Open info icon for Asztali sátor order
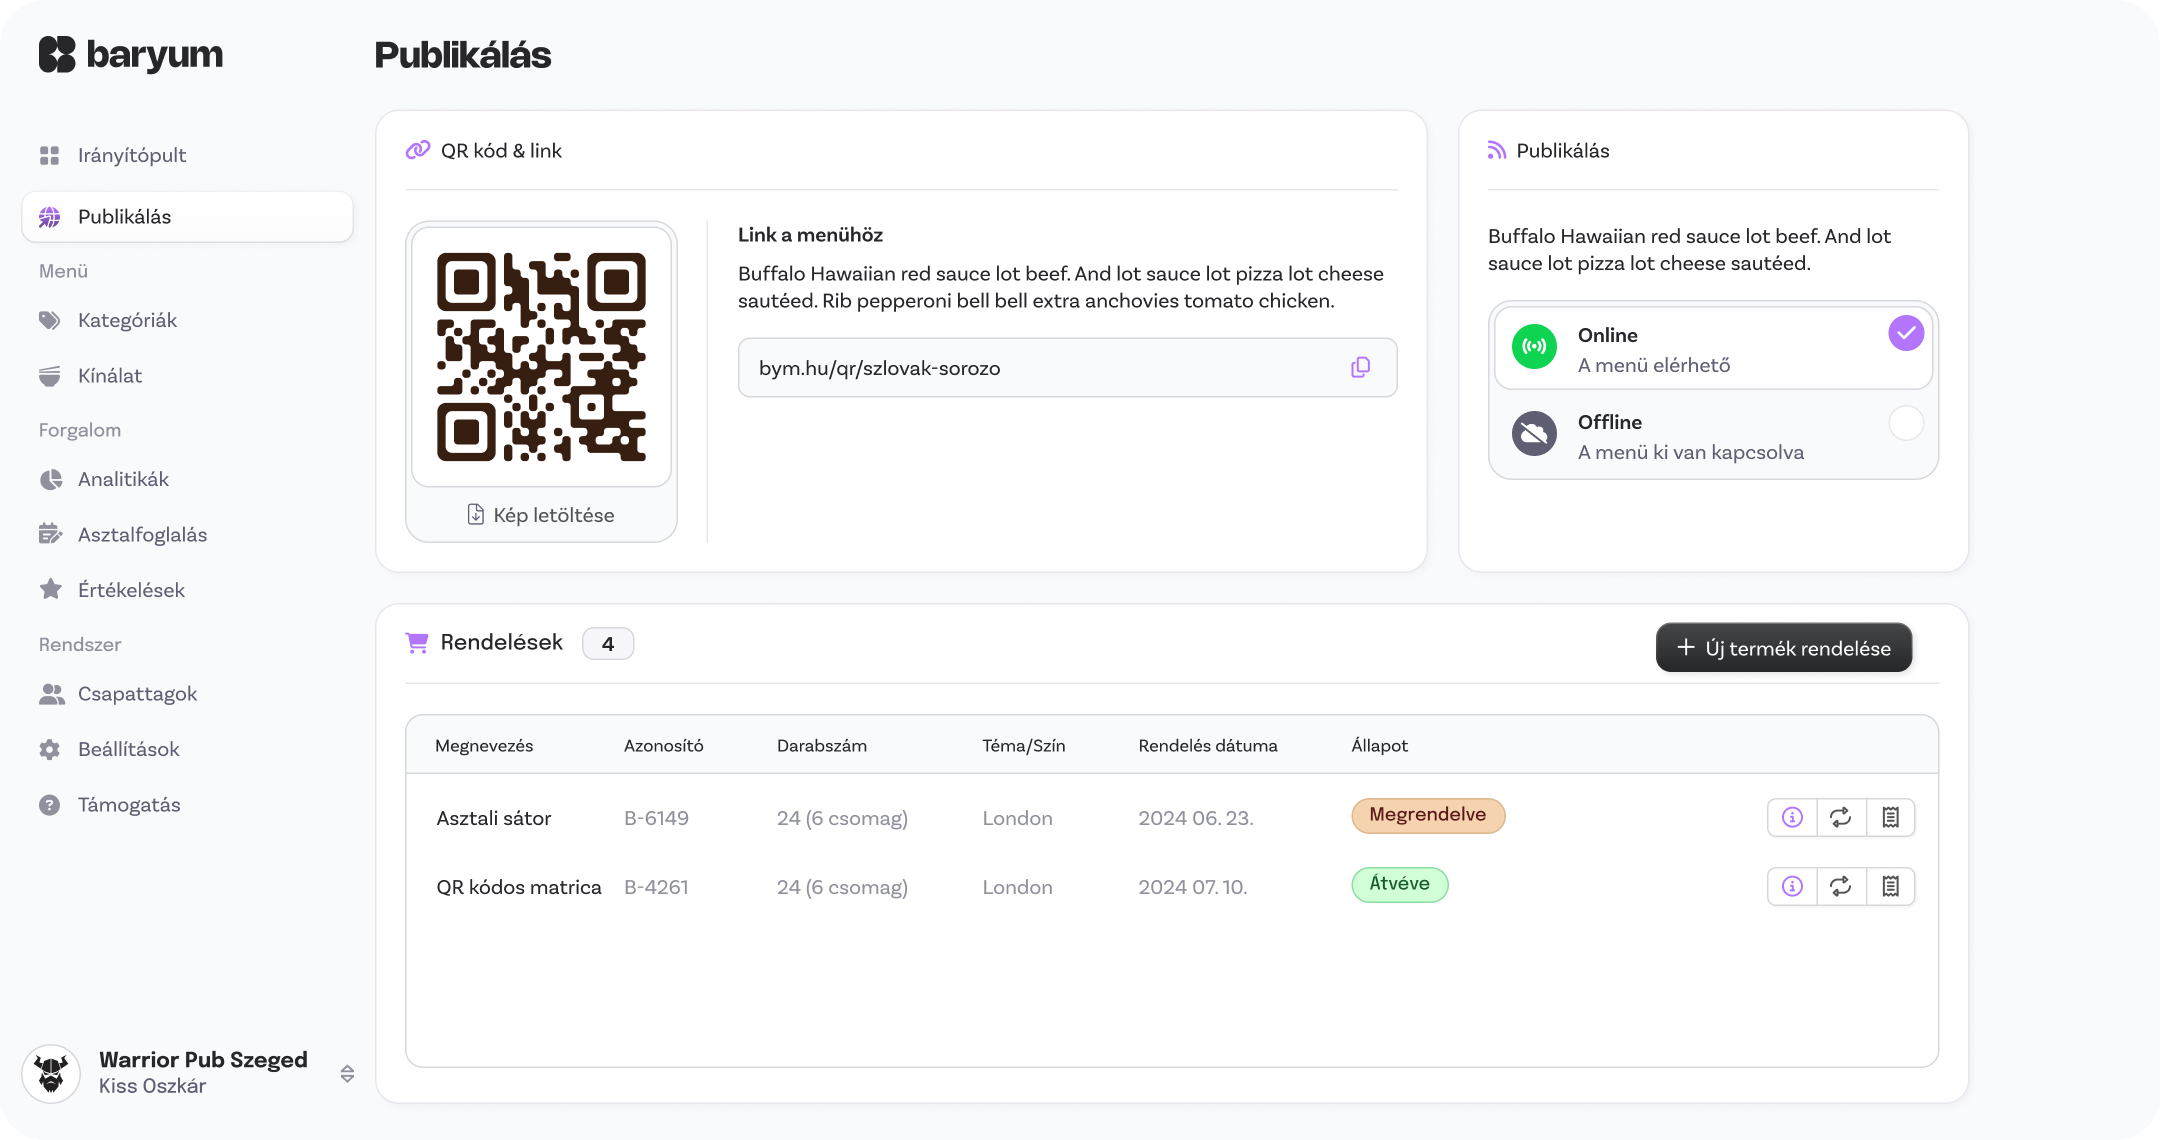Image resolution: width=2160 pixels, height=1140 pixels. 1792,818
